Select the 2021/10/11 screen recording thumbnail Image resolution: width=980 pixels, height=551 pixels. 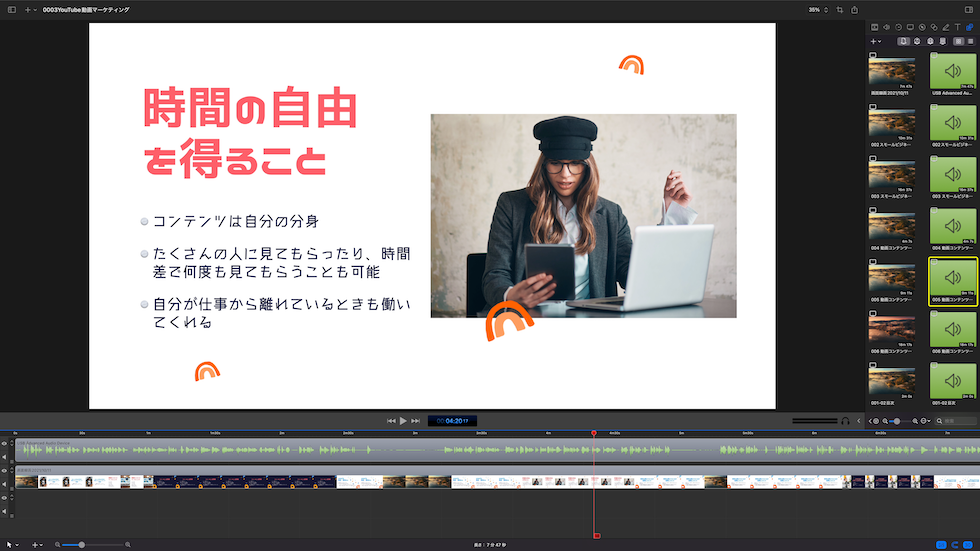click(892, 73)
